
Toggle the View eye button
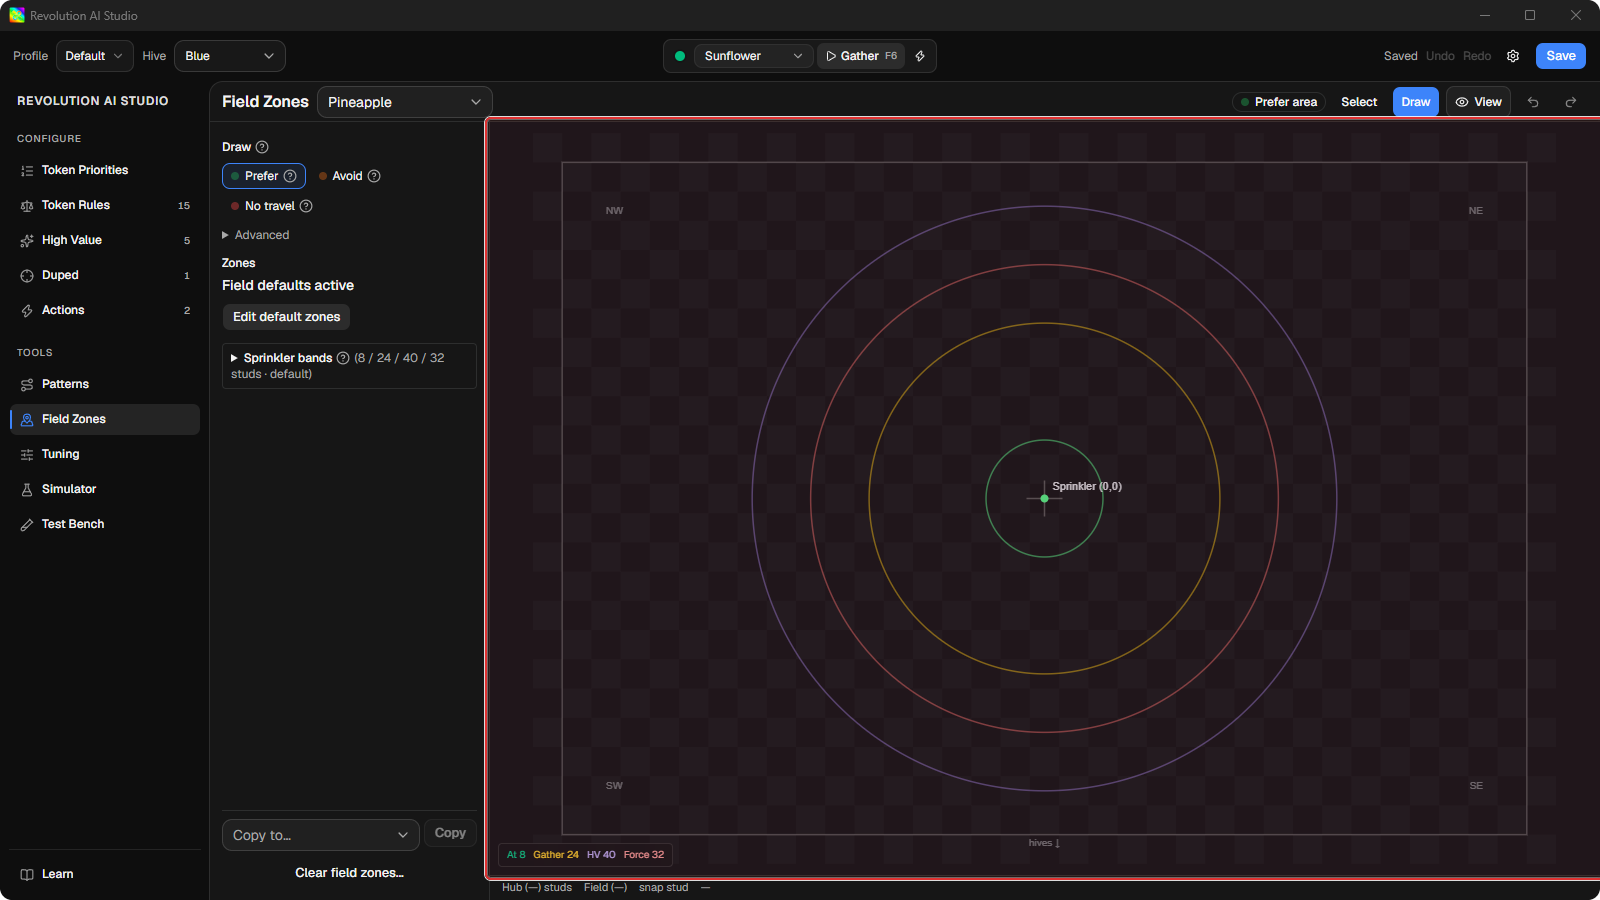(x=1478, y=102)
